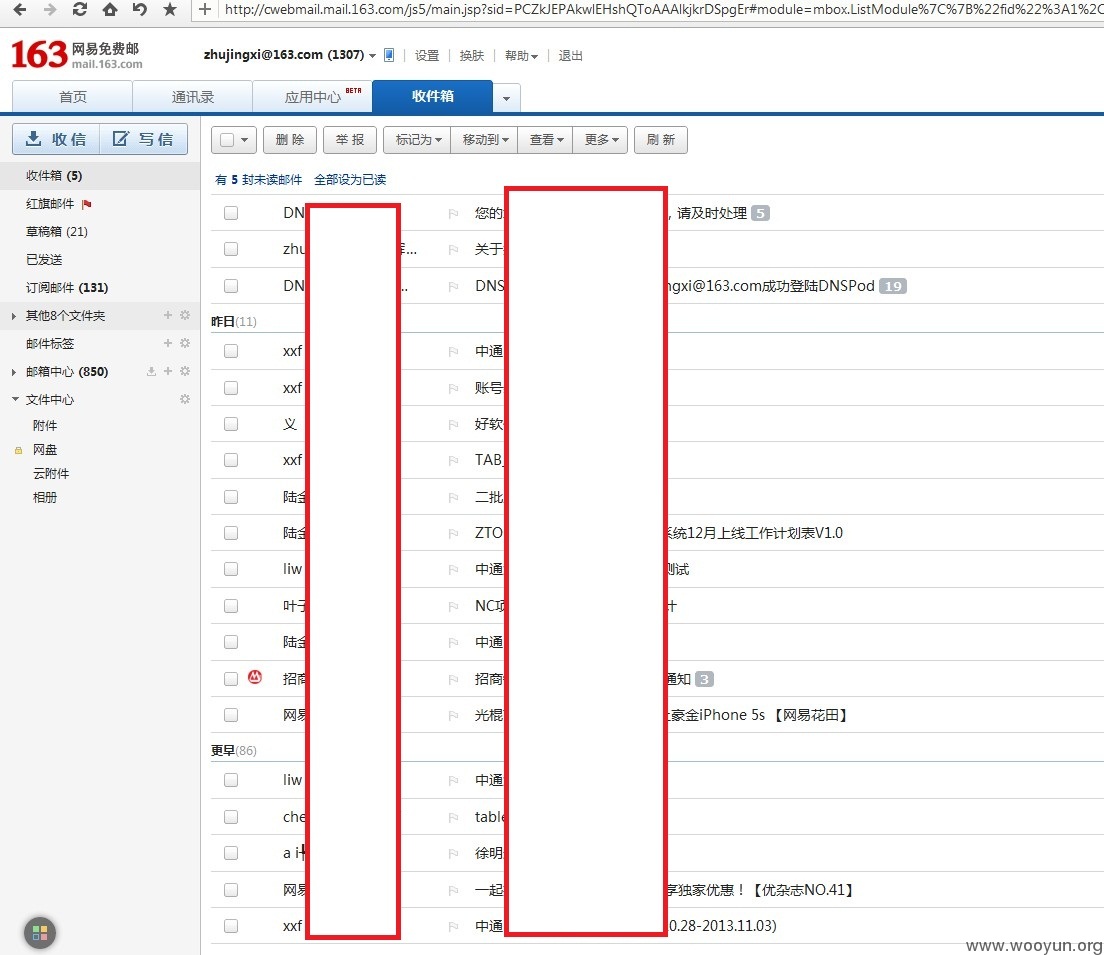
Task: Click the gear icon on 文件中心 row
Action: (x=185, y=399)
